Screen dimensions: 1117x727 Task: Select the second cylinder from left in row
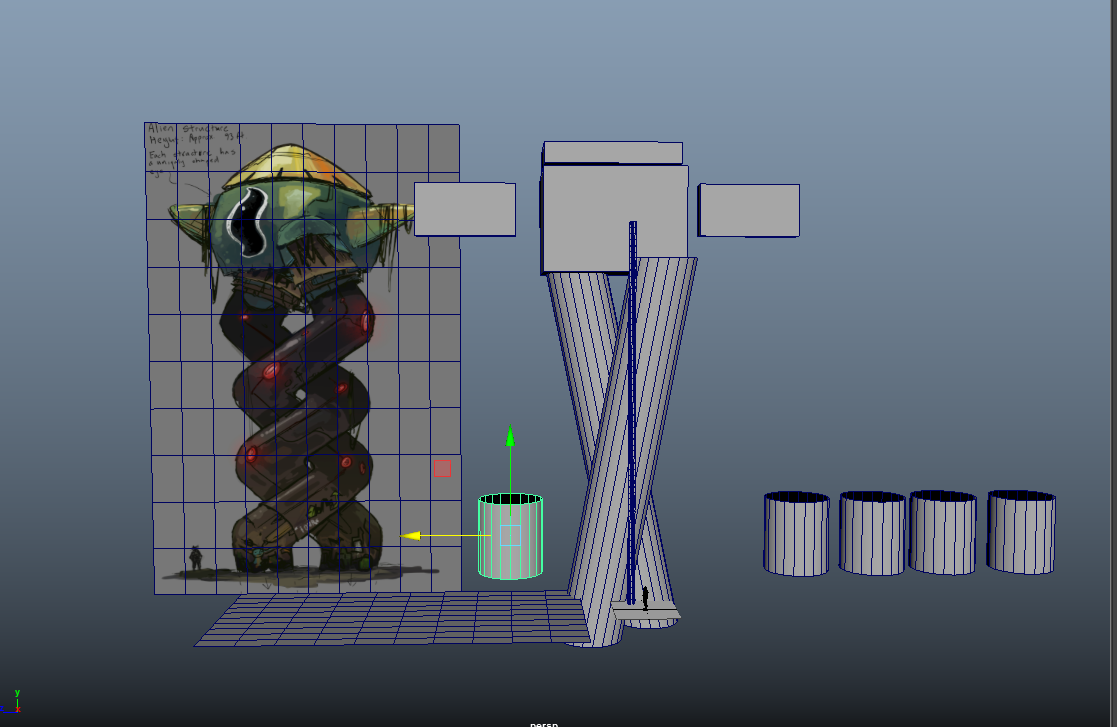[x=872, y=533]
